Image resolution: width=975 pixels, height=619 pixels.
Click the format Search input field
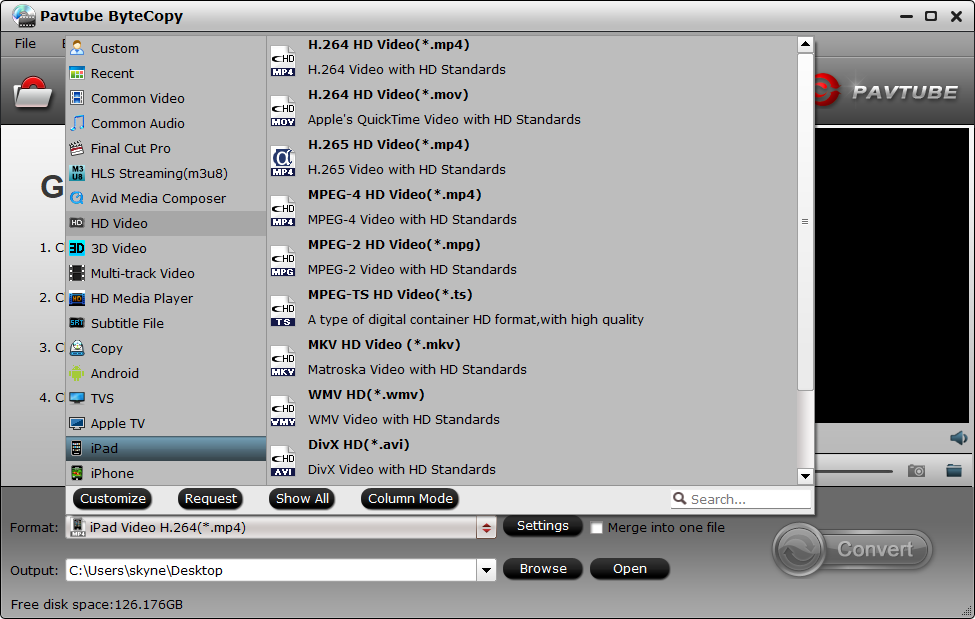click(x=741, y=499)
